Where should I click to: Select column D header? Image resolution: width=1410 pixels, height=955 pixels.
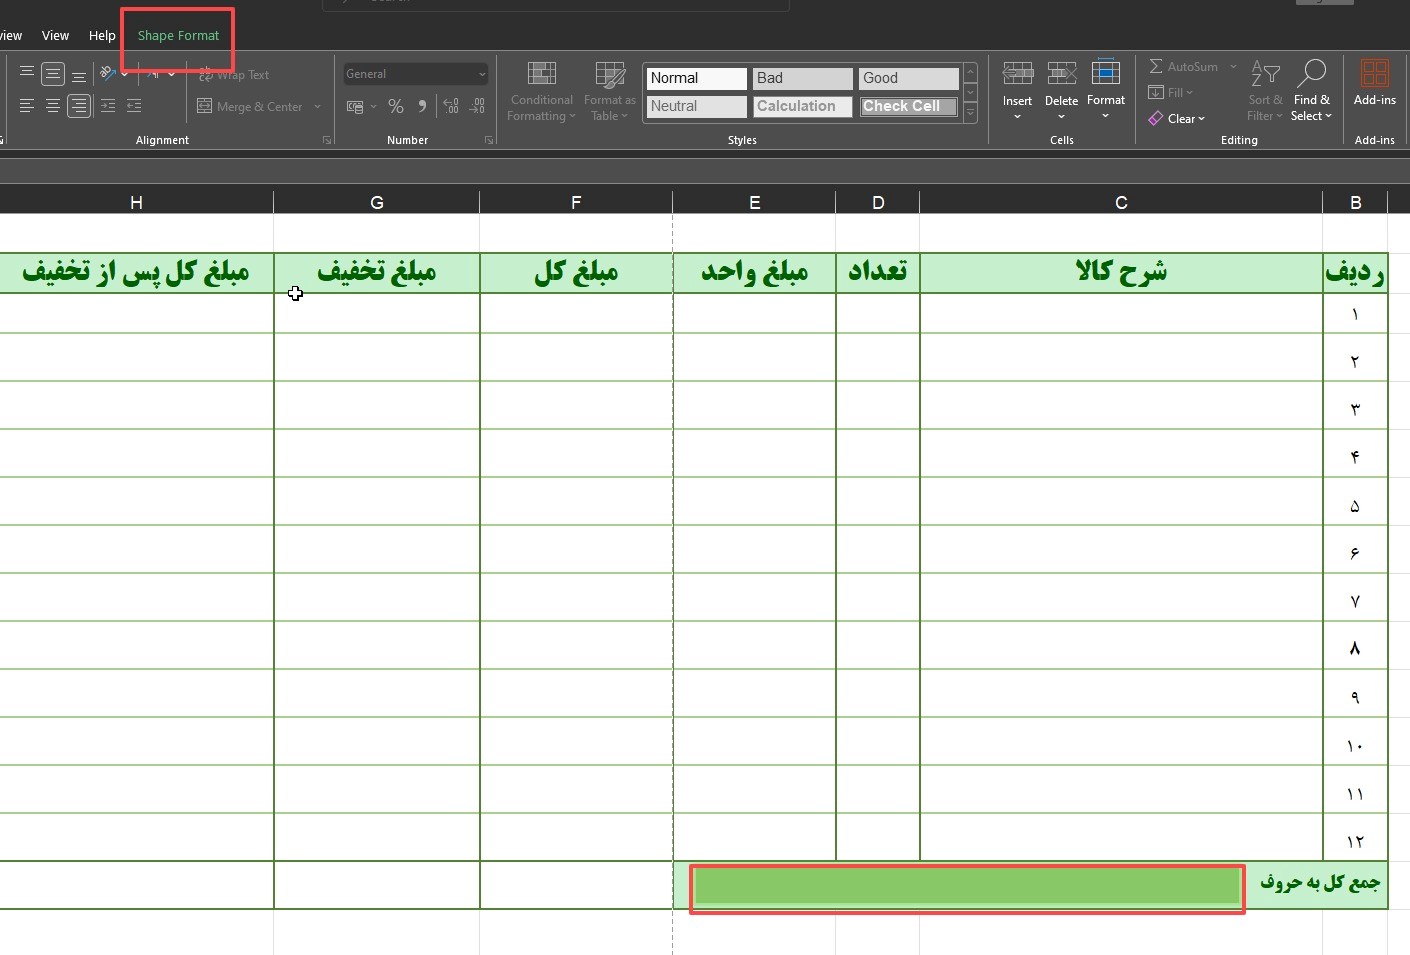tap(878, 202)
